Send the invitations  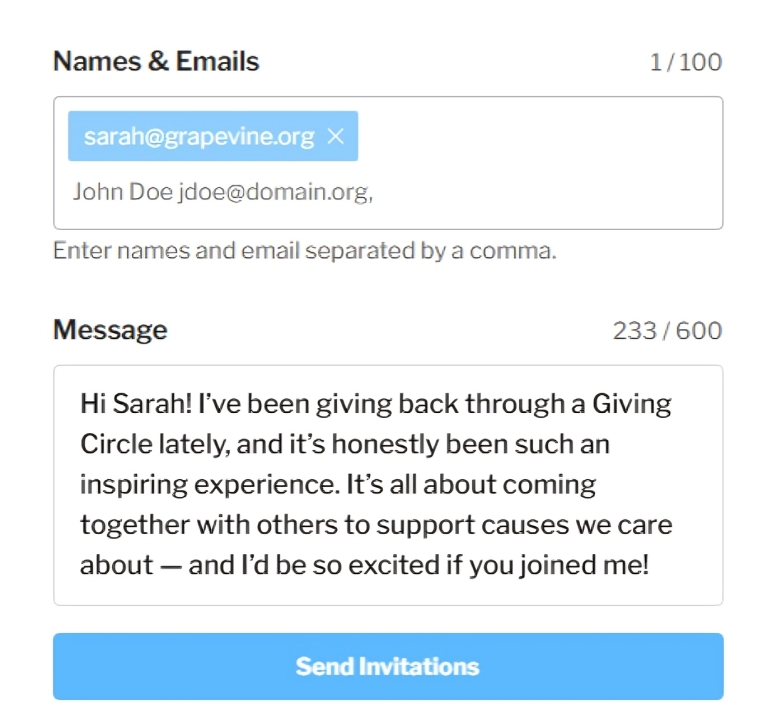pos(388,666)
